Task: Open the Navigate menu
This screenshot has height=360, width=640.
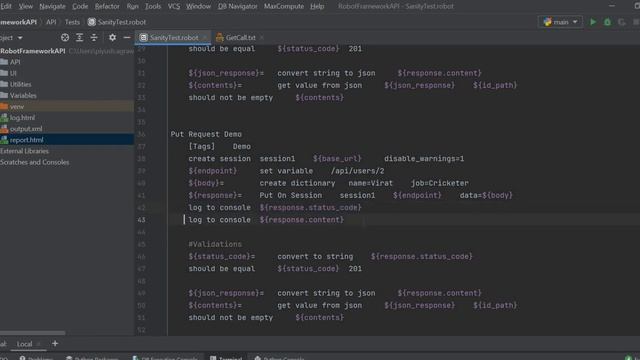Action: coord(52,6)
